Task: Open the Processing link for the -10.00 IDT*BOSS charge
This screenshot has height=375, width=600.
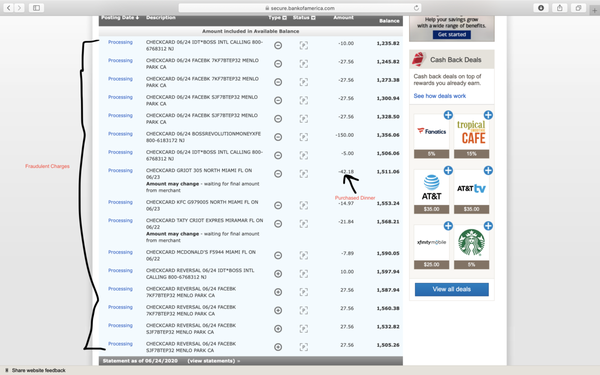Action: click(120, 42)
